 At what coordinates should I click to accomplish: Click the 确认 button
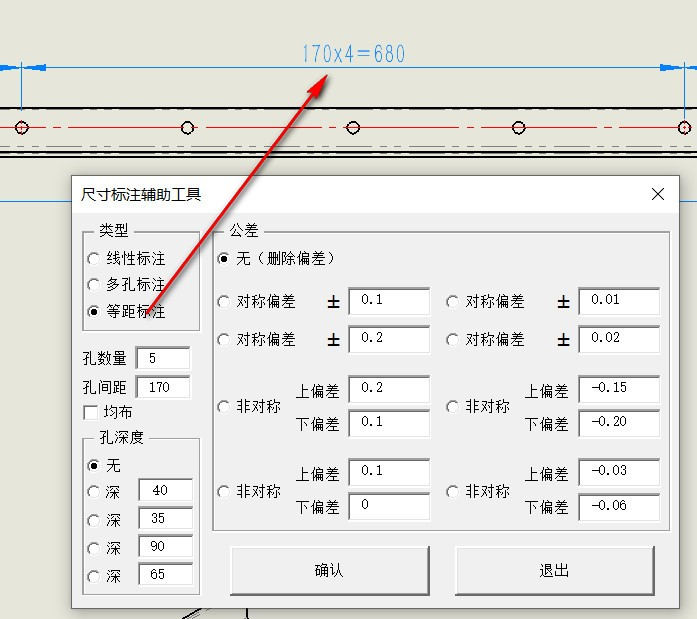[330, 571]
